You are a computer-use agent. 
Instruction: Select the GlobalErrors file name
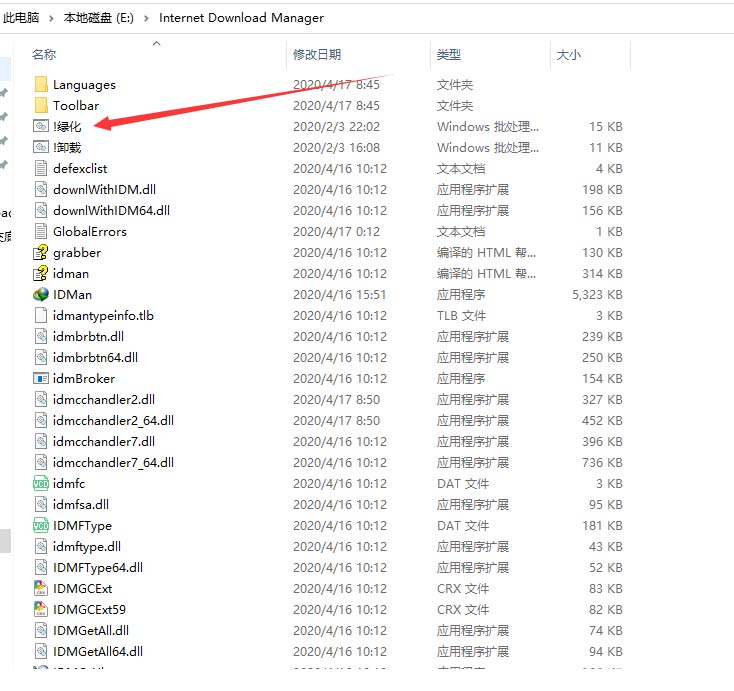tap(90, 231)
